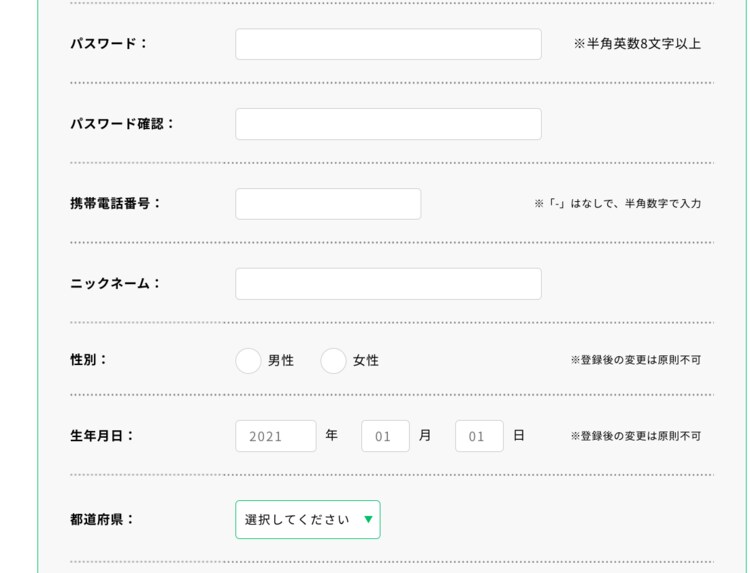The height and width of the screenshot is (573, 750).
Task: Select the ニックネーム text field
Action: click(388, 284)
